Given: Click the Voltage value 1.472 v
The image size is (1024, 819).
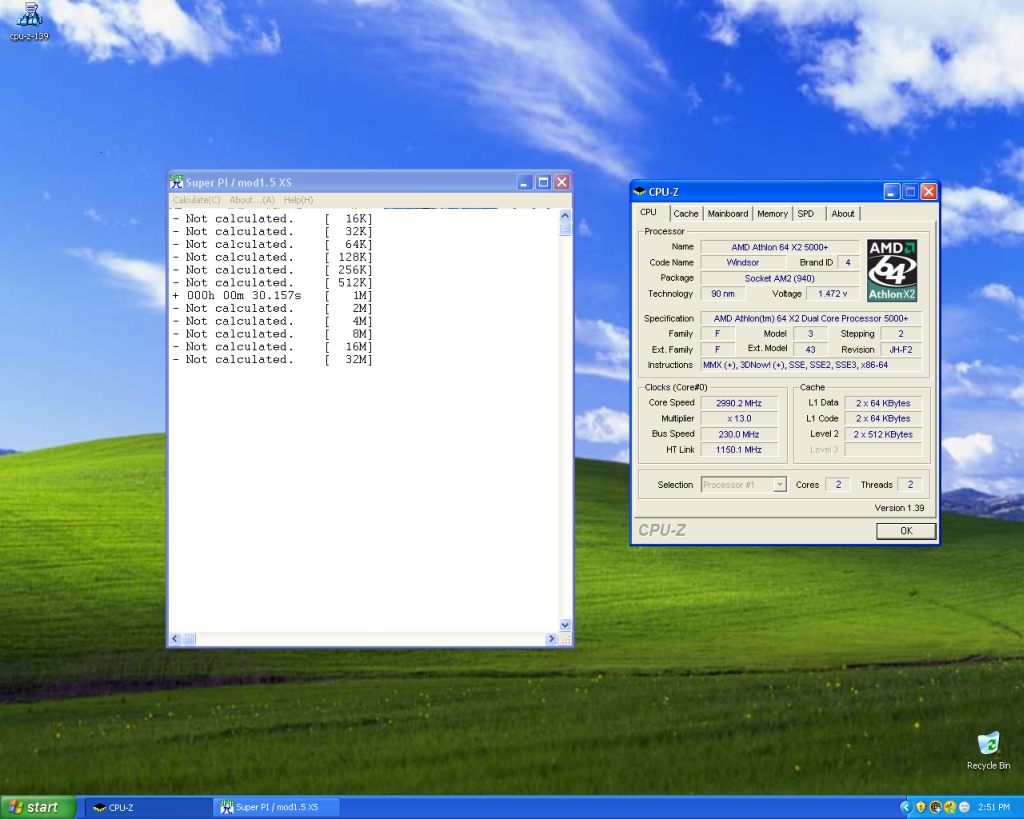Looking at the screenshot, I should [833, 294].
